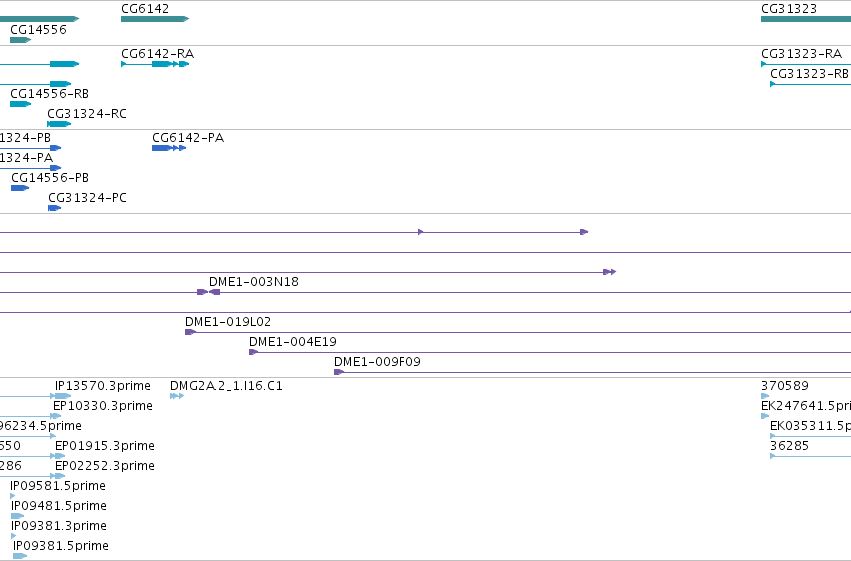Click the IP09381.5prime EST label
Viewport: 851px width, 561px height.
61,546
